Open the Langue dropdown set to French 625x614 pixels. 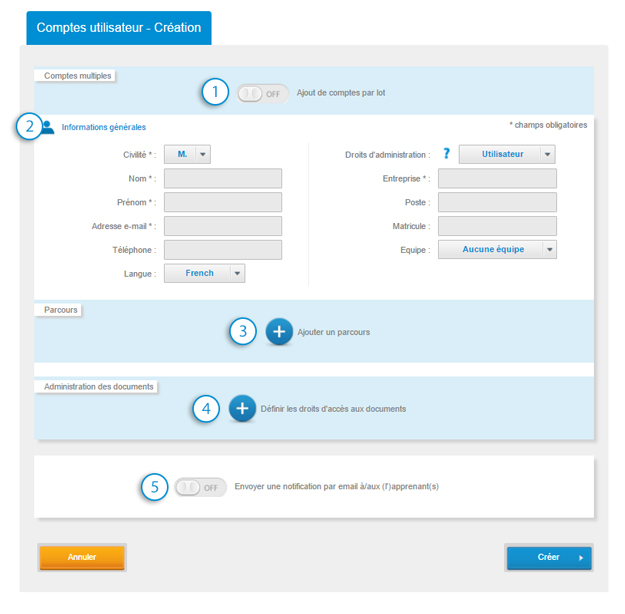[x=204, y=273]
